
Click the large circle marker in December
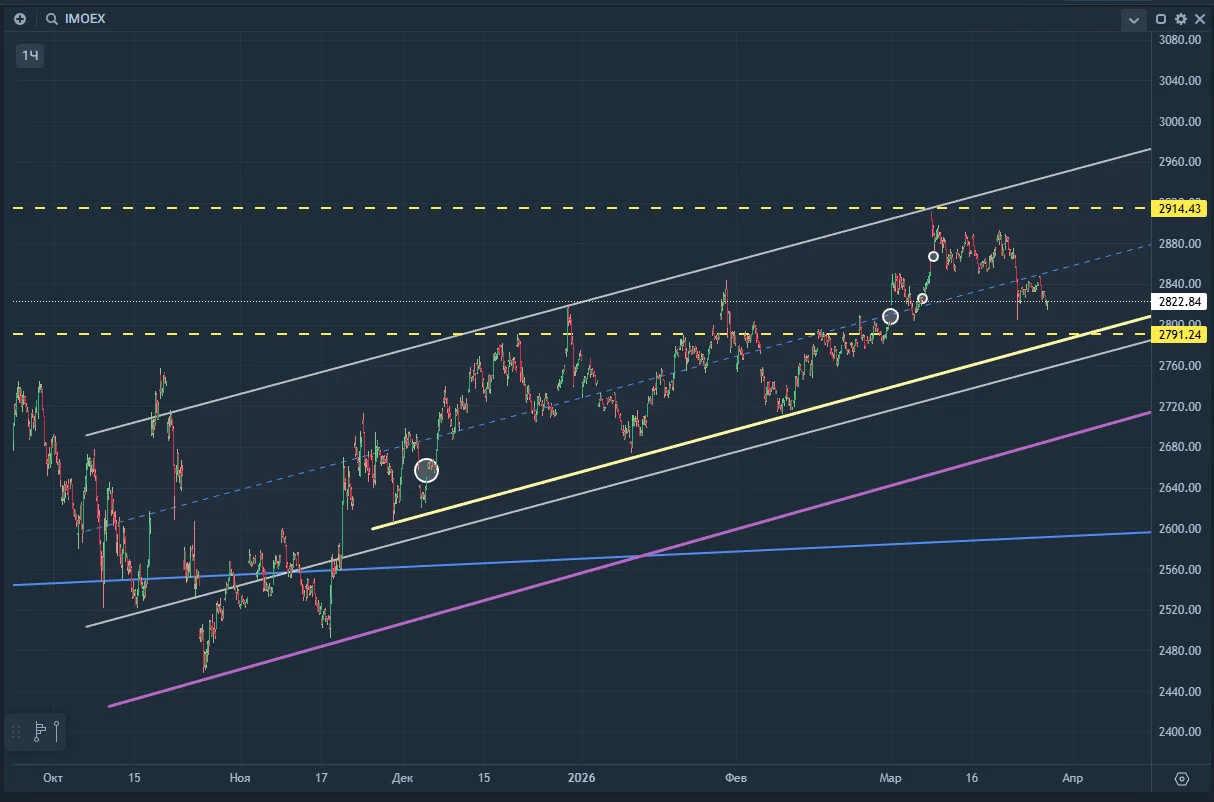coord(426,470)
